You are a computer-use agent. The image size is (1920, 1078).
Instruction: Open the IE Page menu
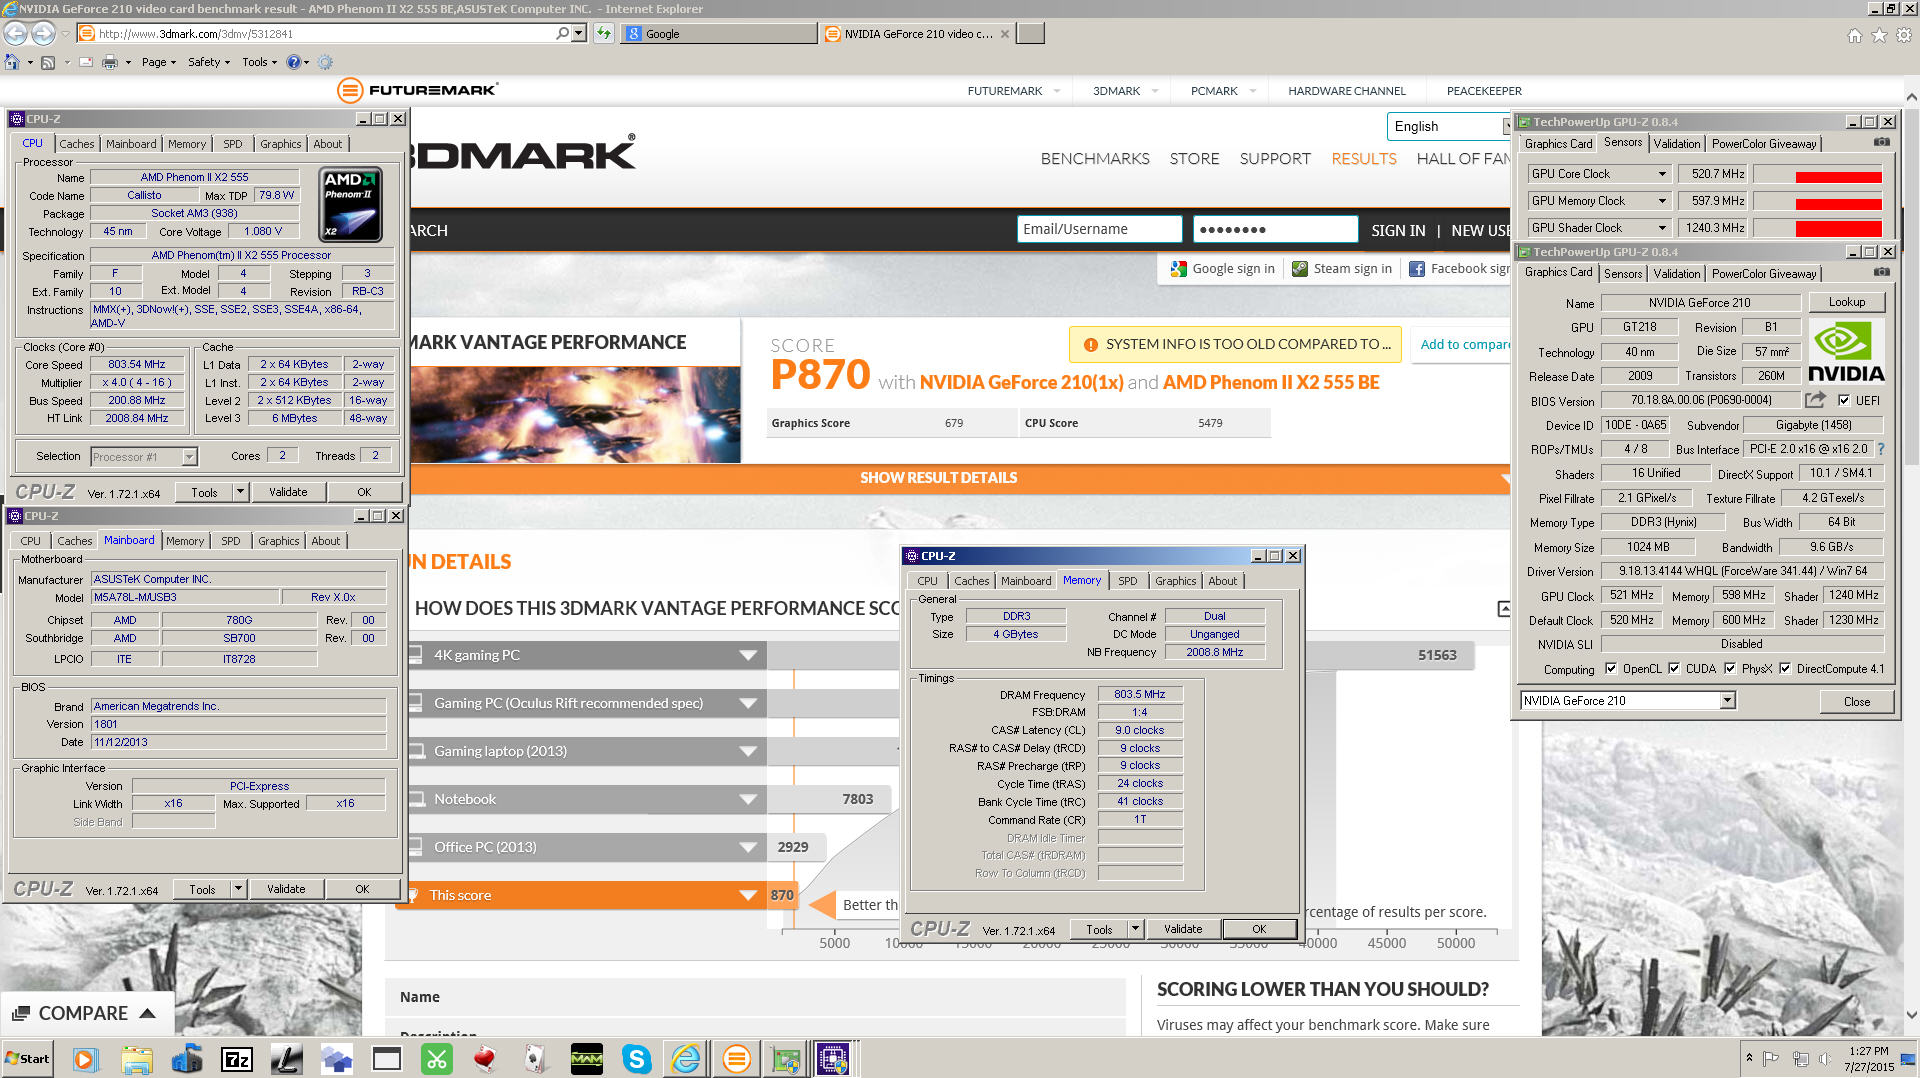point(158,62)
